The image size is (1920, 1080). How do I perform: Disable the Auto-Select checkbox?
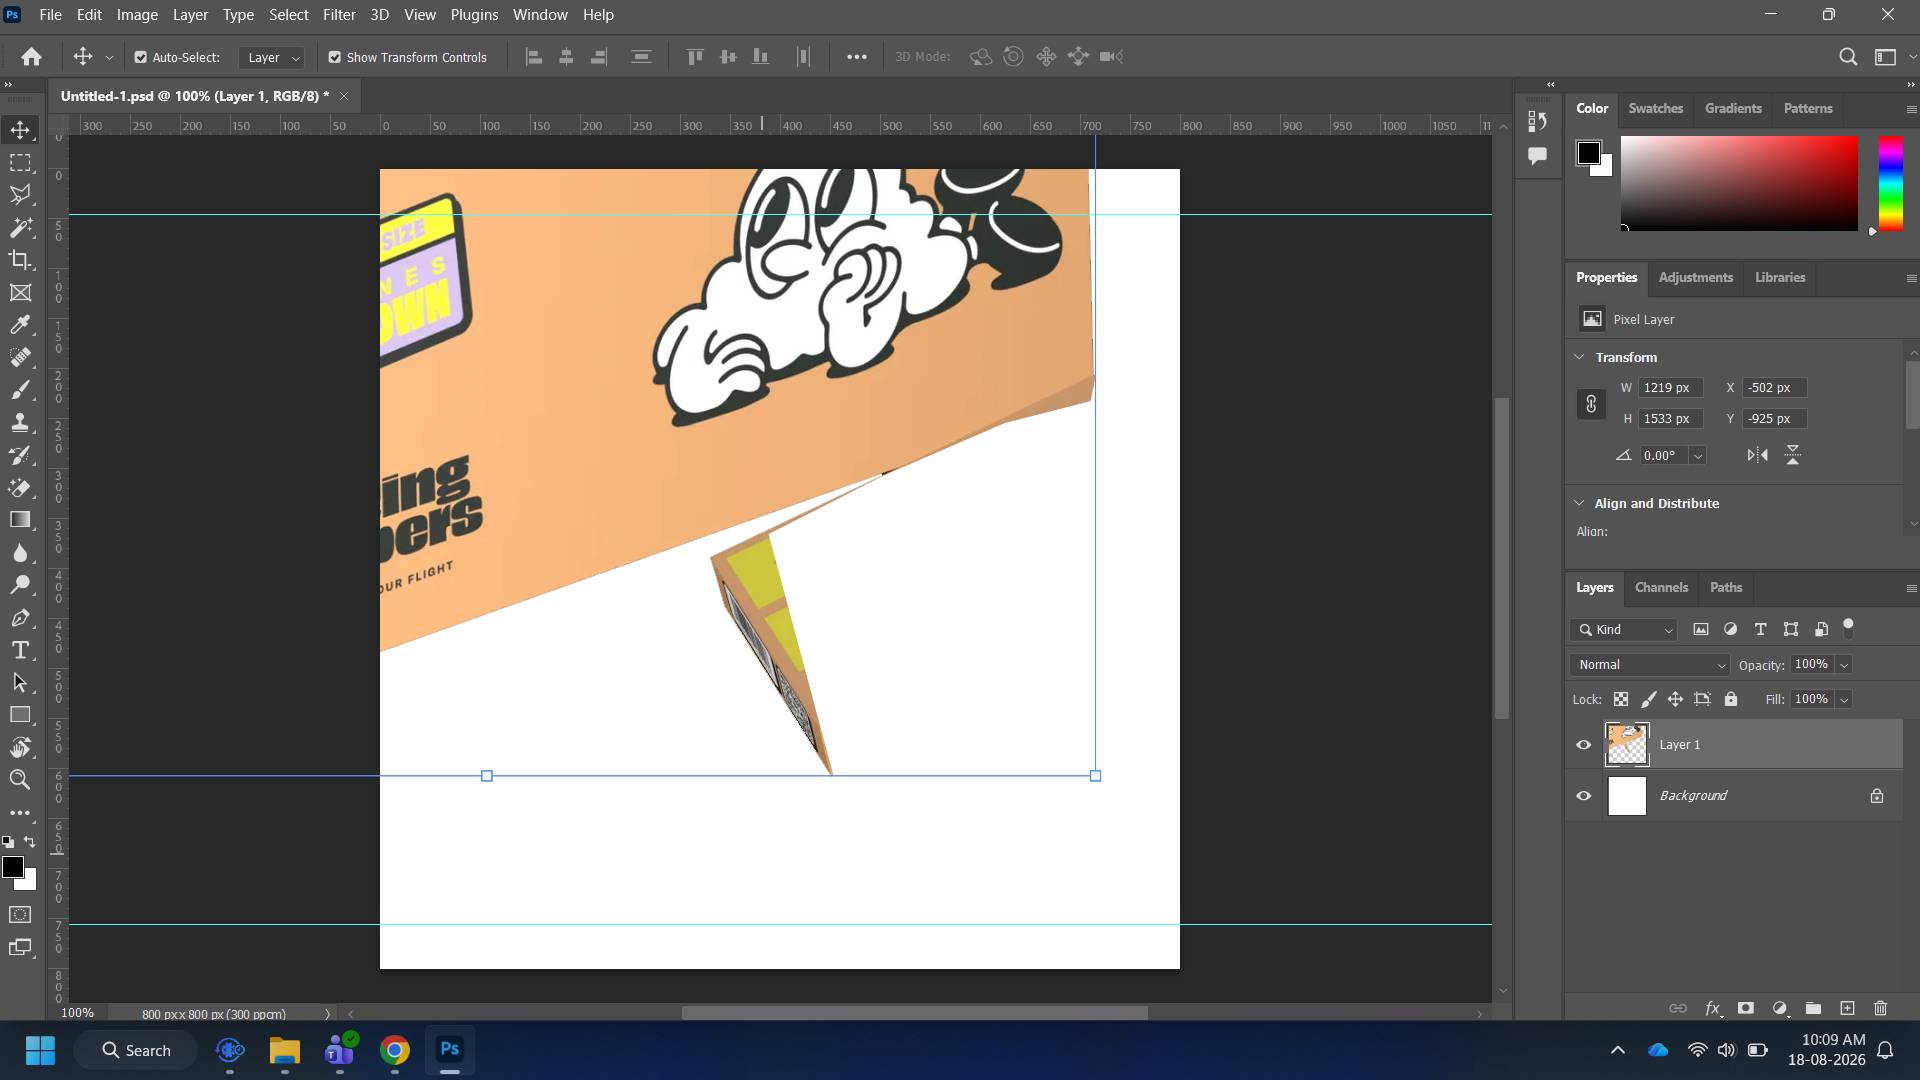(x=141, y=57)
